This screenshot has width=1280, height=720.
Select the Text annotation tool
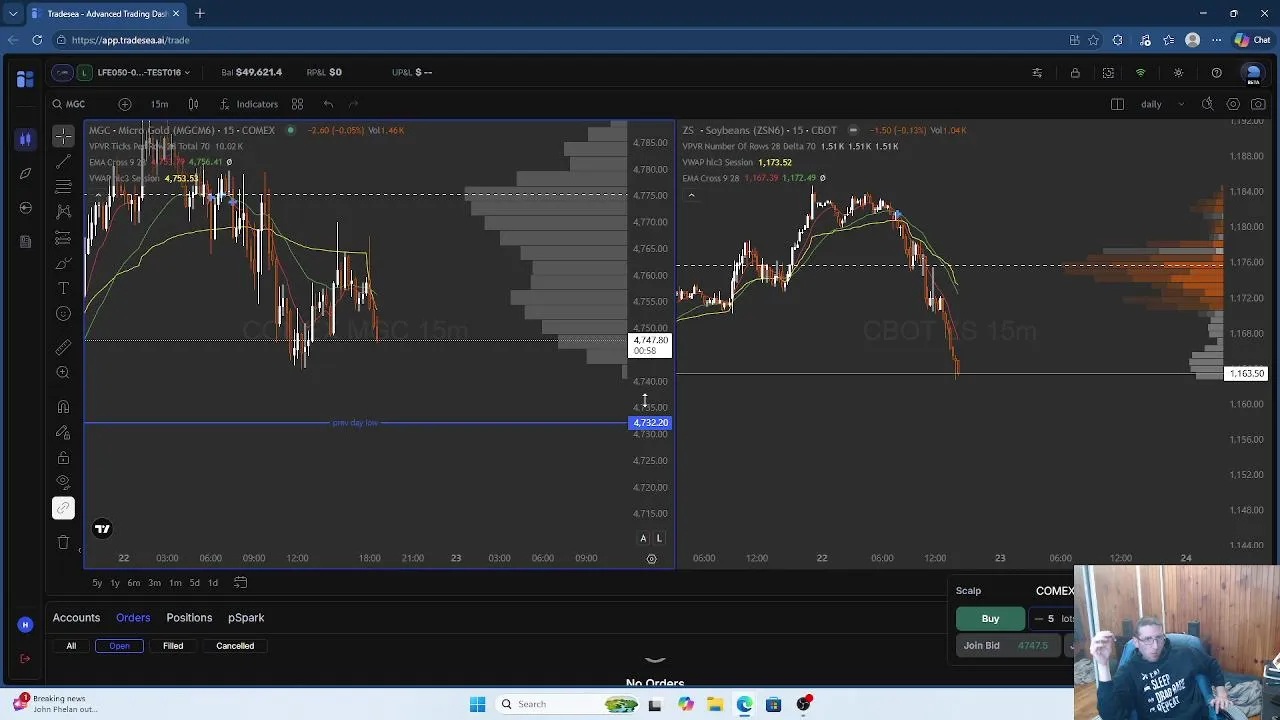[x=63, y=288]
